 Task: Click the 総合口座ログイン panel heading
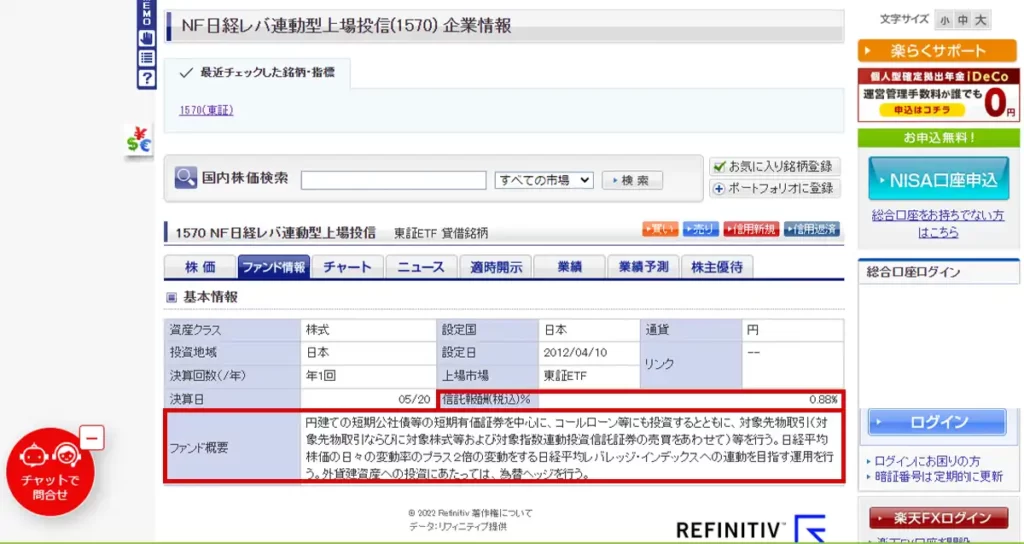pyautogui.click(x=913, y=272)
